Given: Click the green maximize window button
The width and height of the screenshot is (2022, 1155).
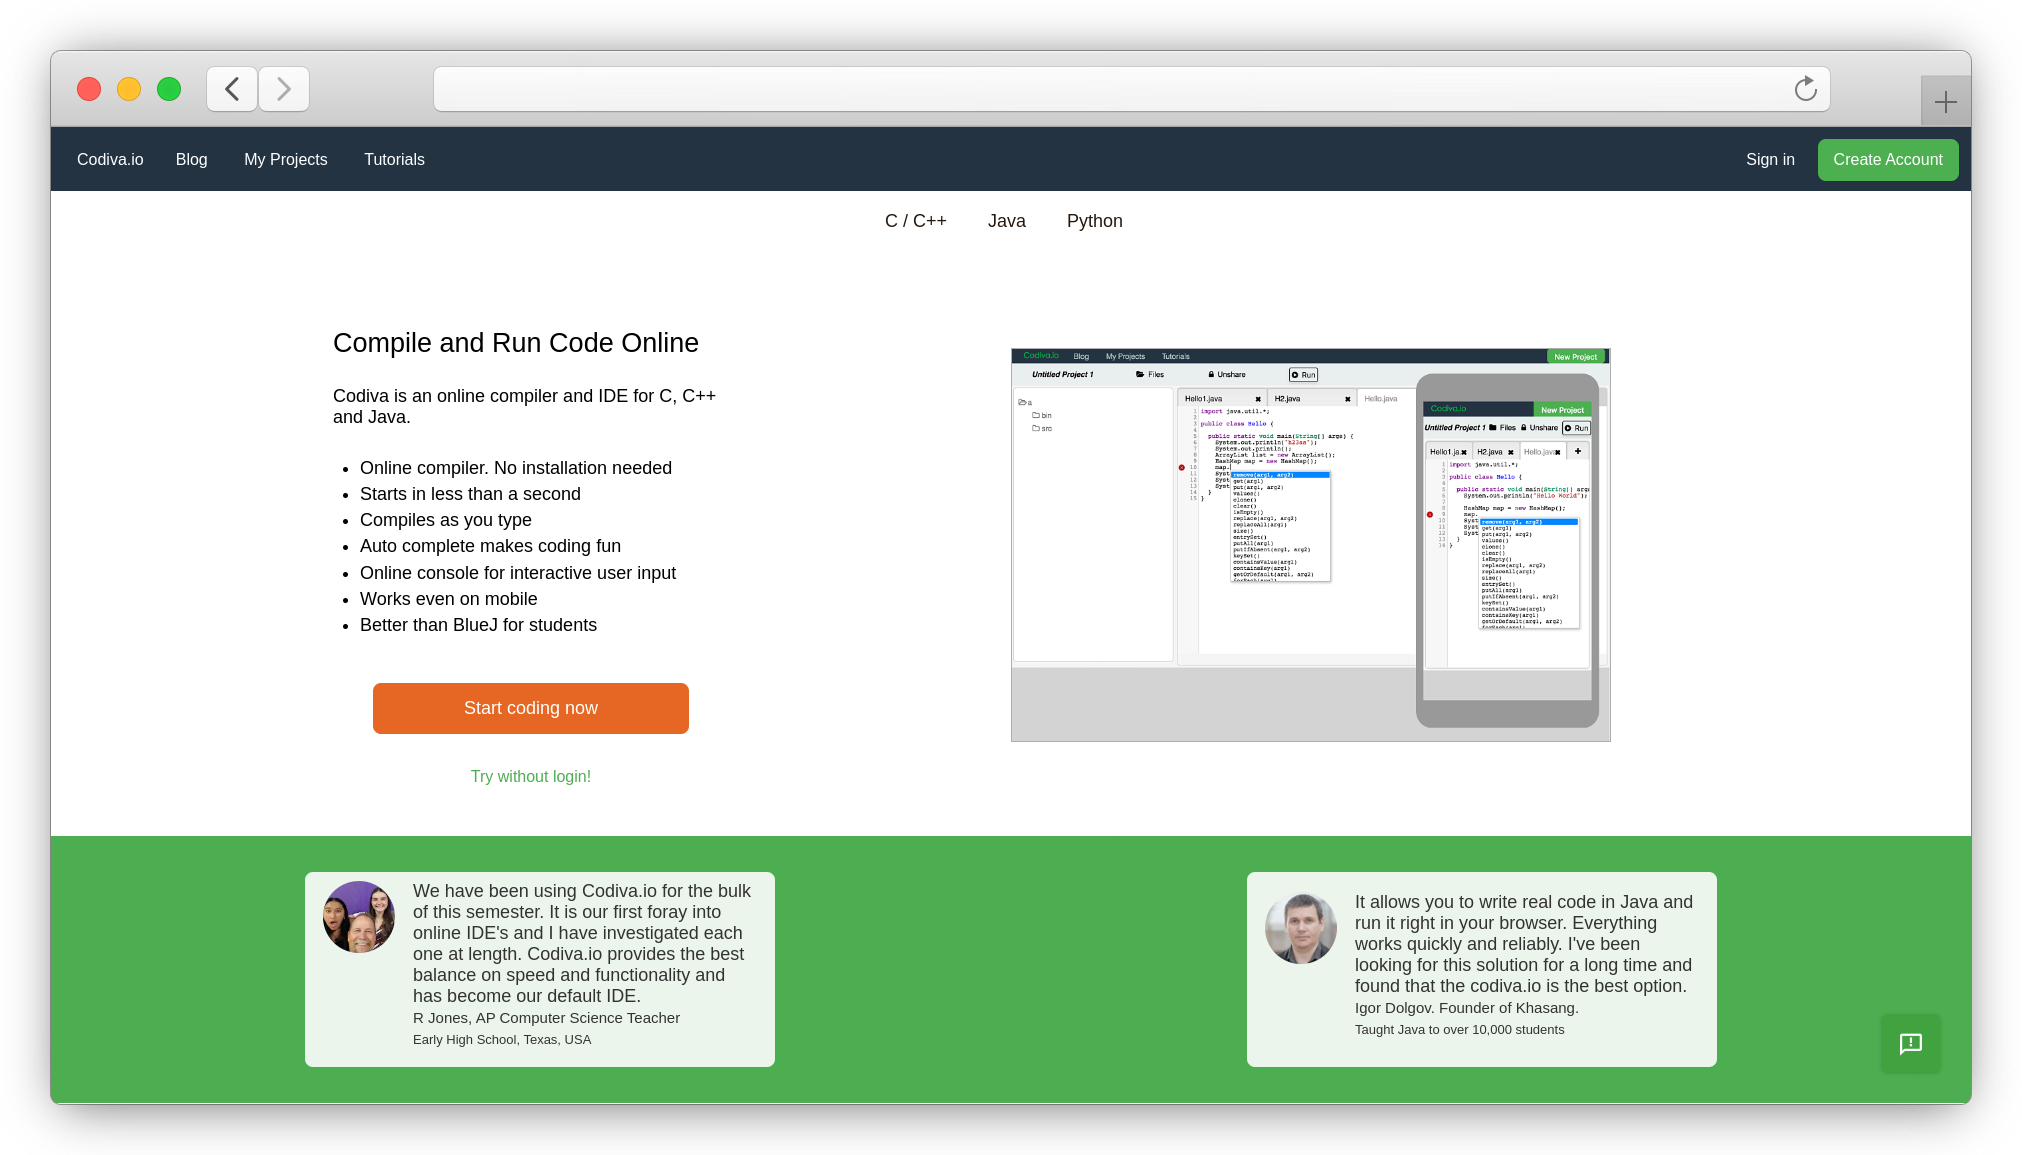Looking at the screenshot, I should coord(169,89).
